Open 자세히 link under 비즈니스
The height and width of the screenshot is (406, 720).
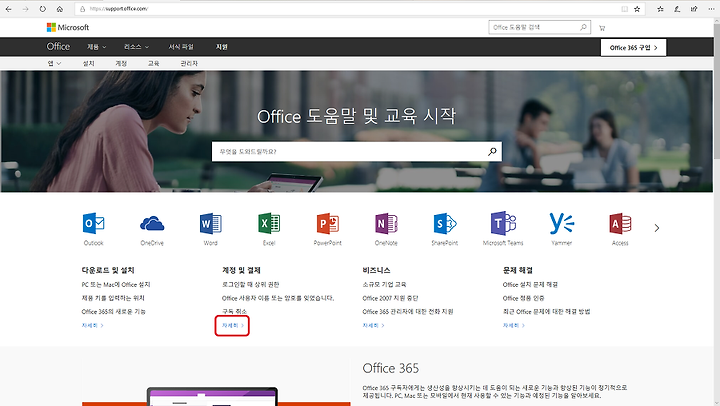373,325
